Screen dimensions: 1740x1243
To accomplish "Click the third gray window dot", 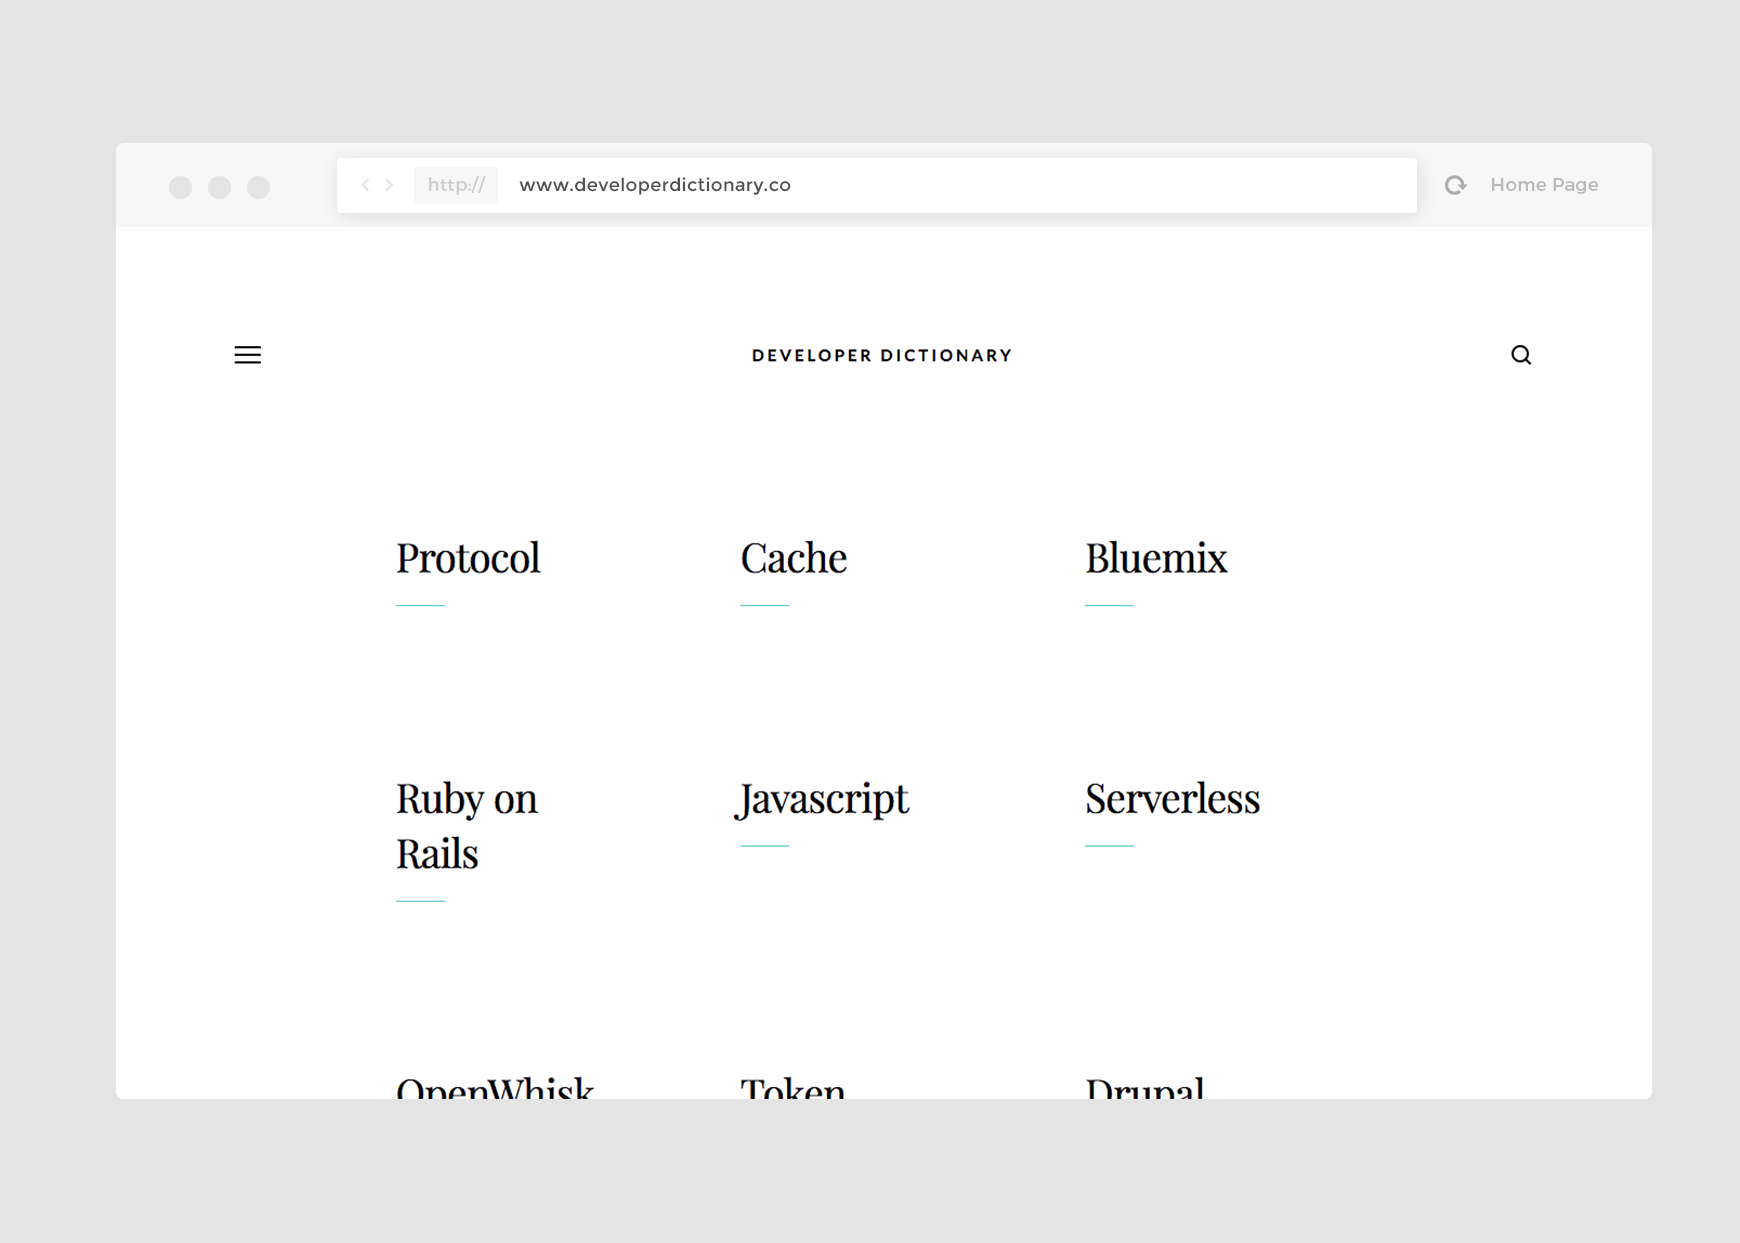I will coord(259,187).
